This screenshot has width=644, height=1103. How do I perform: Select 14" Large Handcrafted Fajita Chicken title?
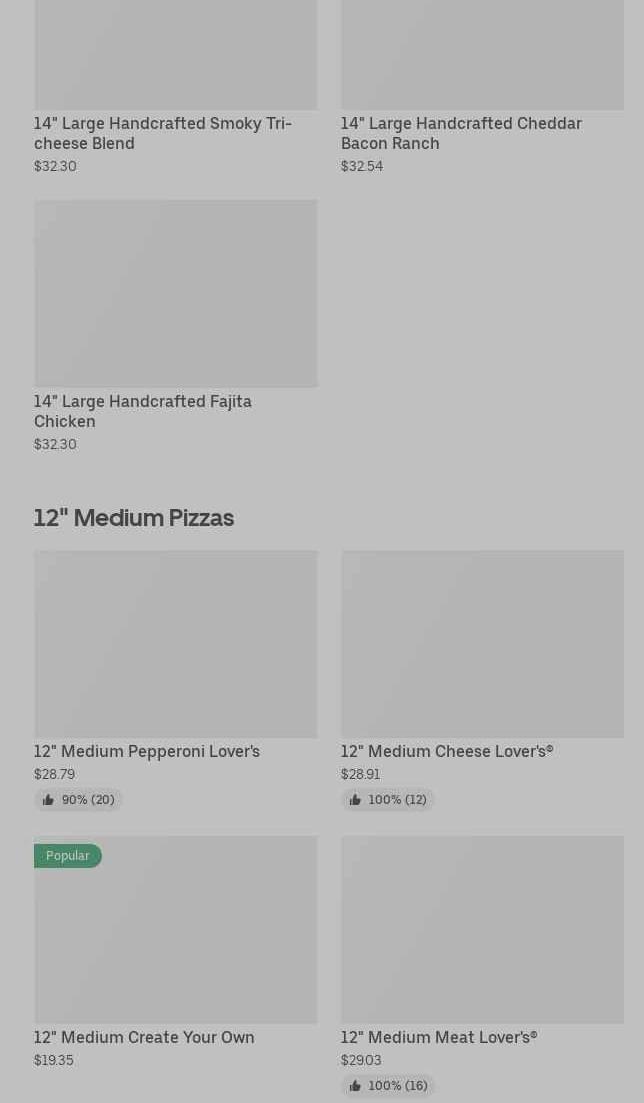click(142, 411)
